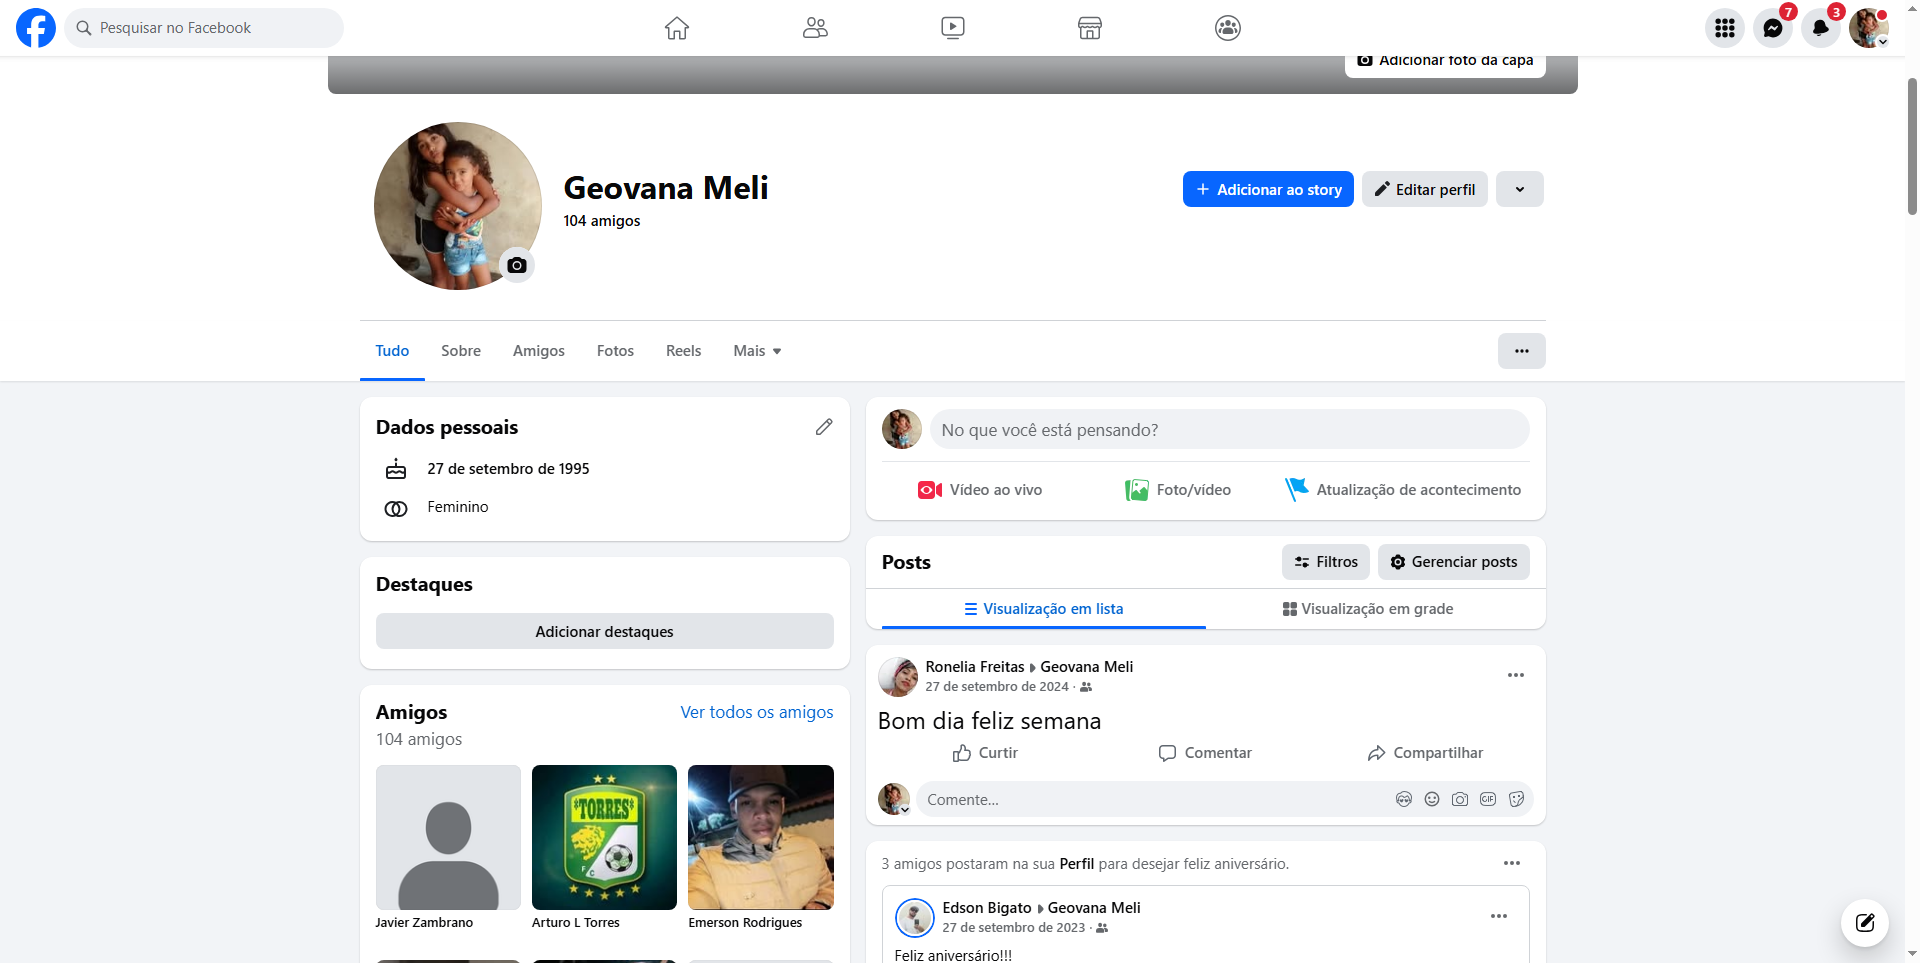This screenshot has height=963, width=1920.
Task: Open the apps grid menu icon
Action: pos(1725,28)
